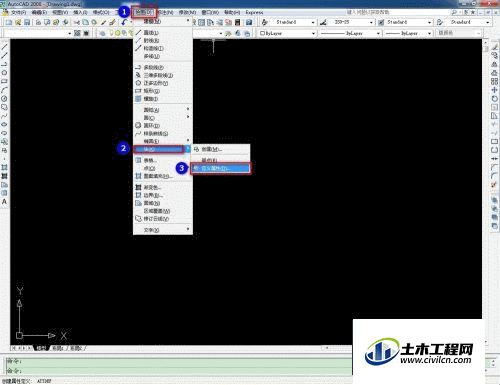The image size is (500, 385).
Task: Click the Help icon on standard toolbar
Action: click(x=249, y=22)
